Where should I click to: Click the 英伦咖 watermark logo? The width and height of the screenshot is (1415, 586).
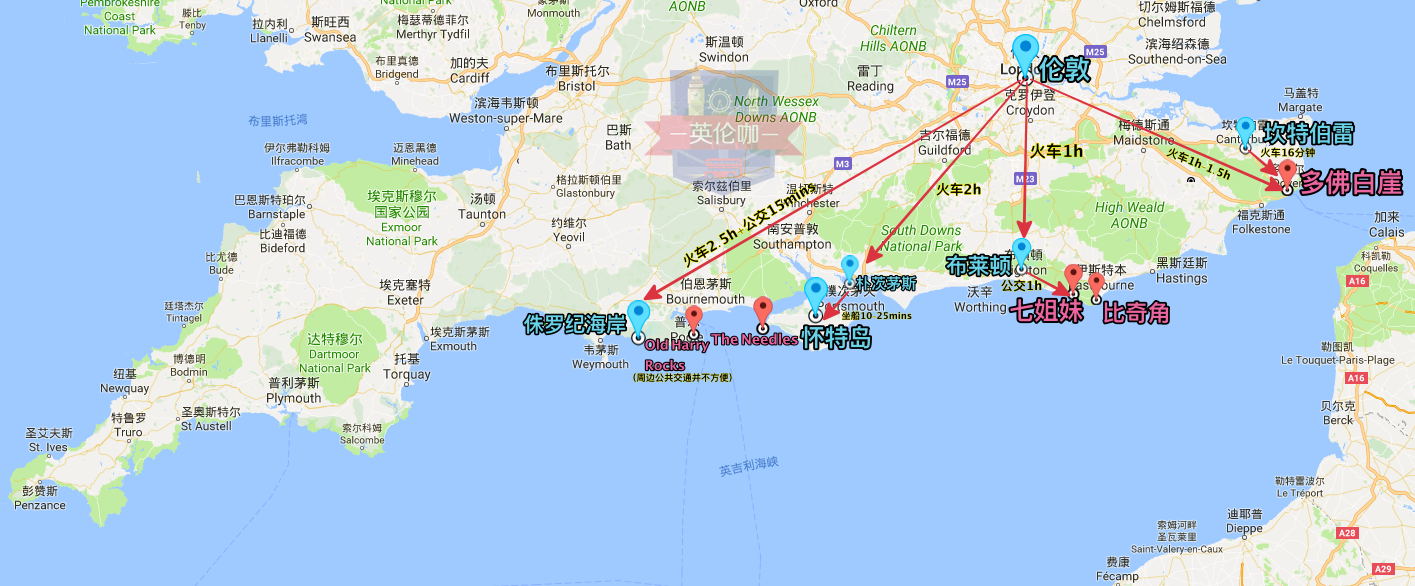(725, 133)
